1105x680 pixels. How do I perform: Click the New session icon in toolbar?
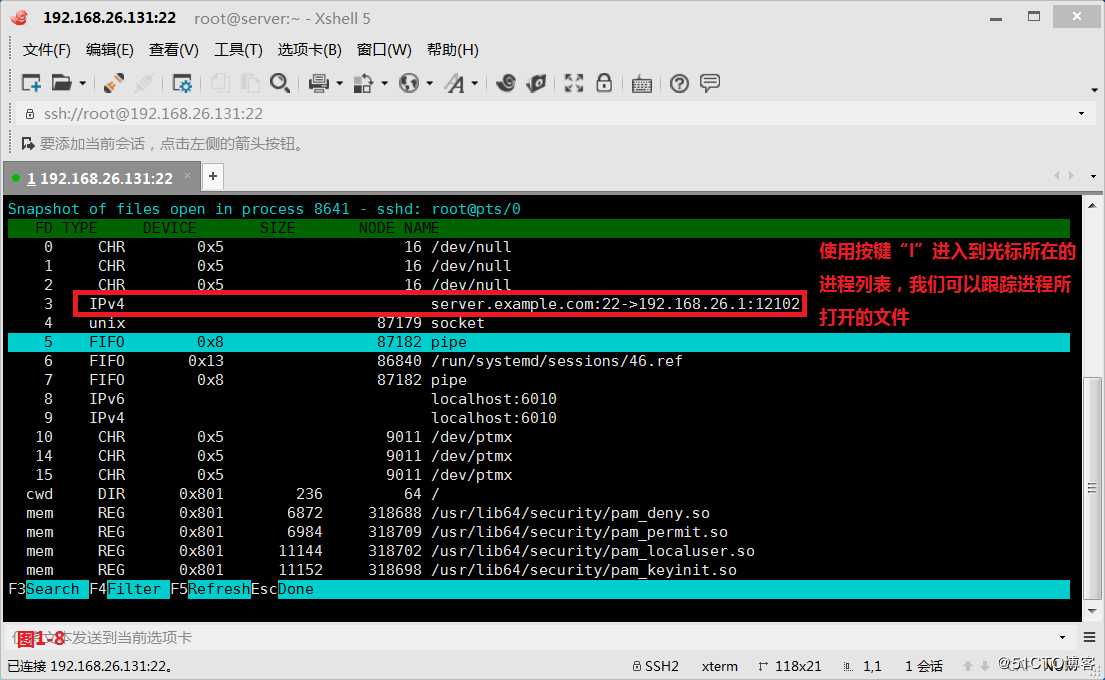click(x=31, y=83)
